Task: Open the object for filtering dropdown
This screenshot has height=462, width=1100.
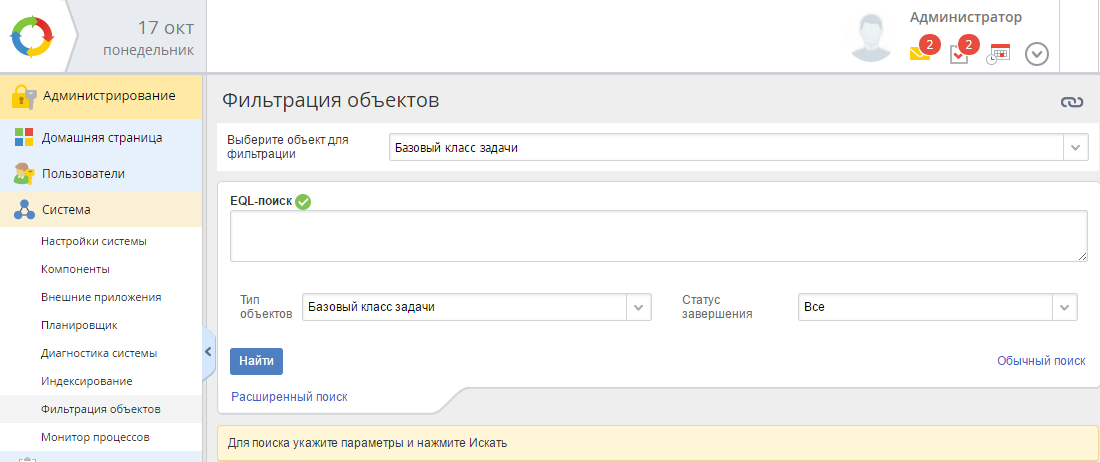Action: coord(1076,148)
